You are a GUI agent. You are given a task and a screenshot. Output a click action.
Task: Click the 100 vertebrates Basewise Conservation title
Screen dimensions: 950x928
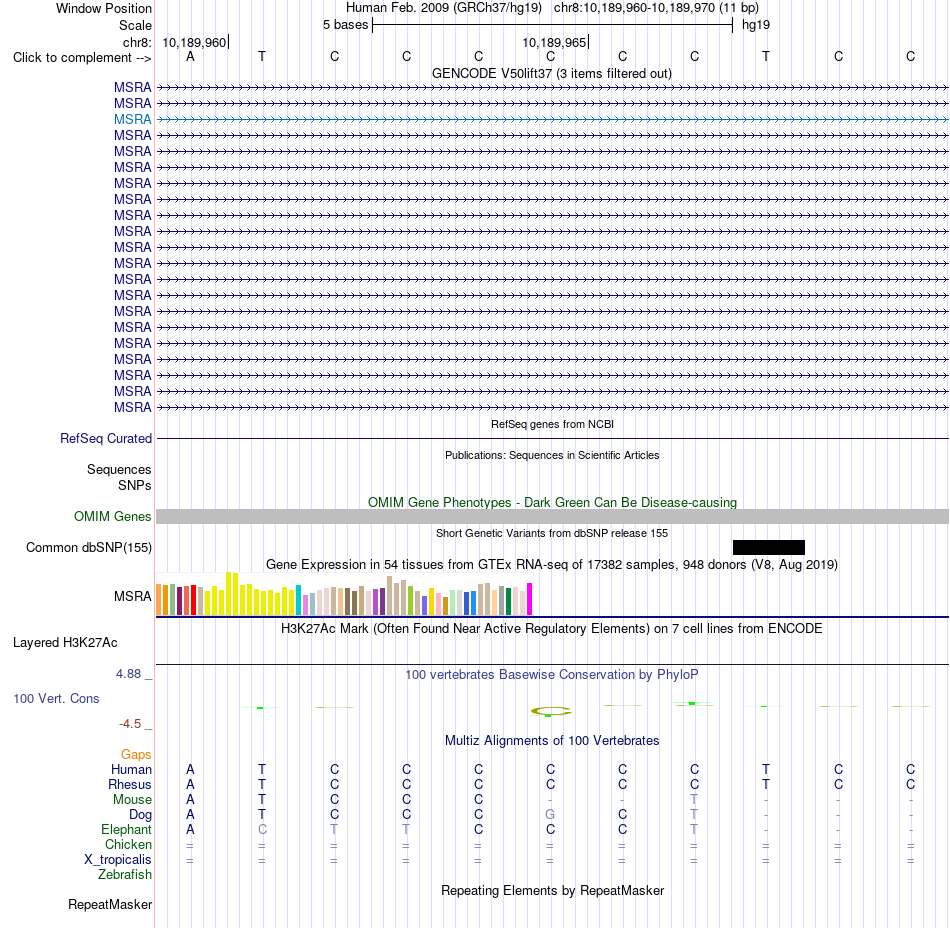coord(551,674)
